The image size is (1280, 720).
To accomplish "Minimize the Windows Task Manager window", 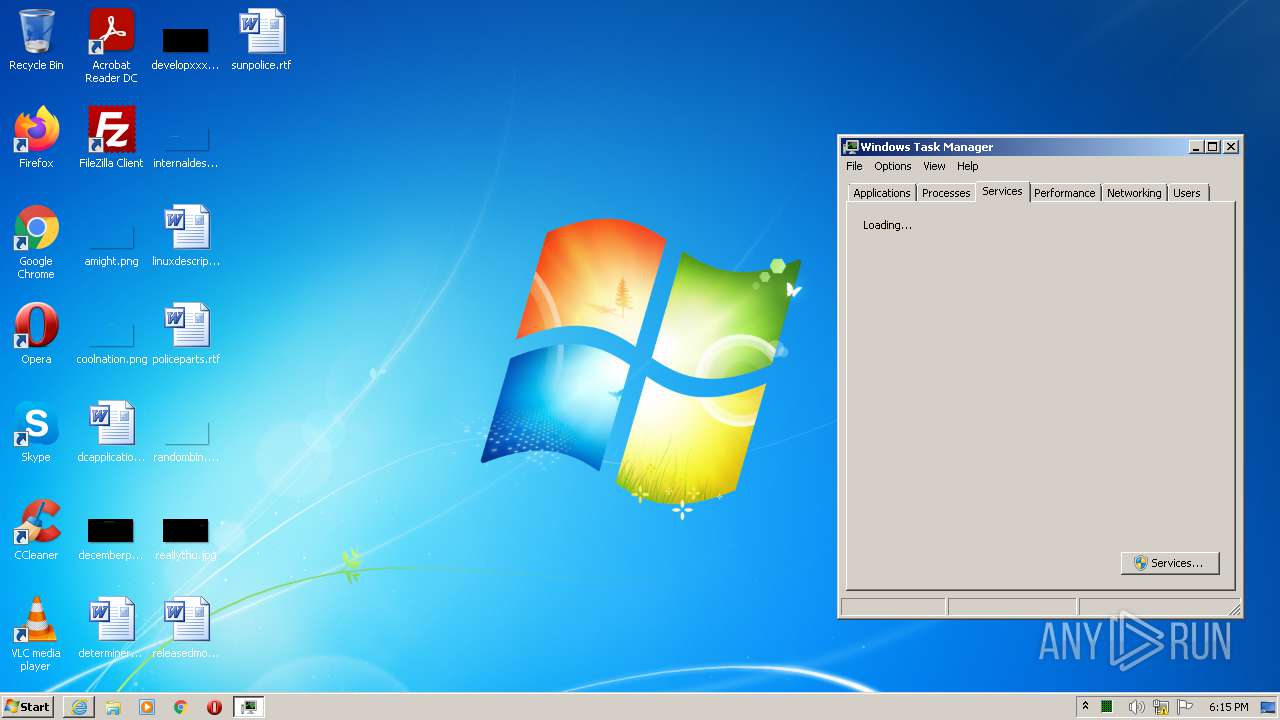I will [x=1196, y=147].
